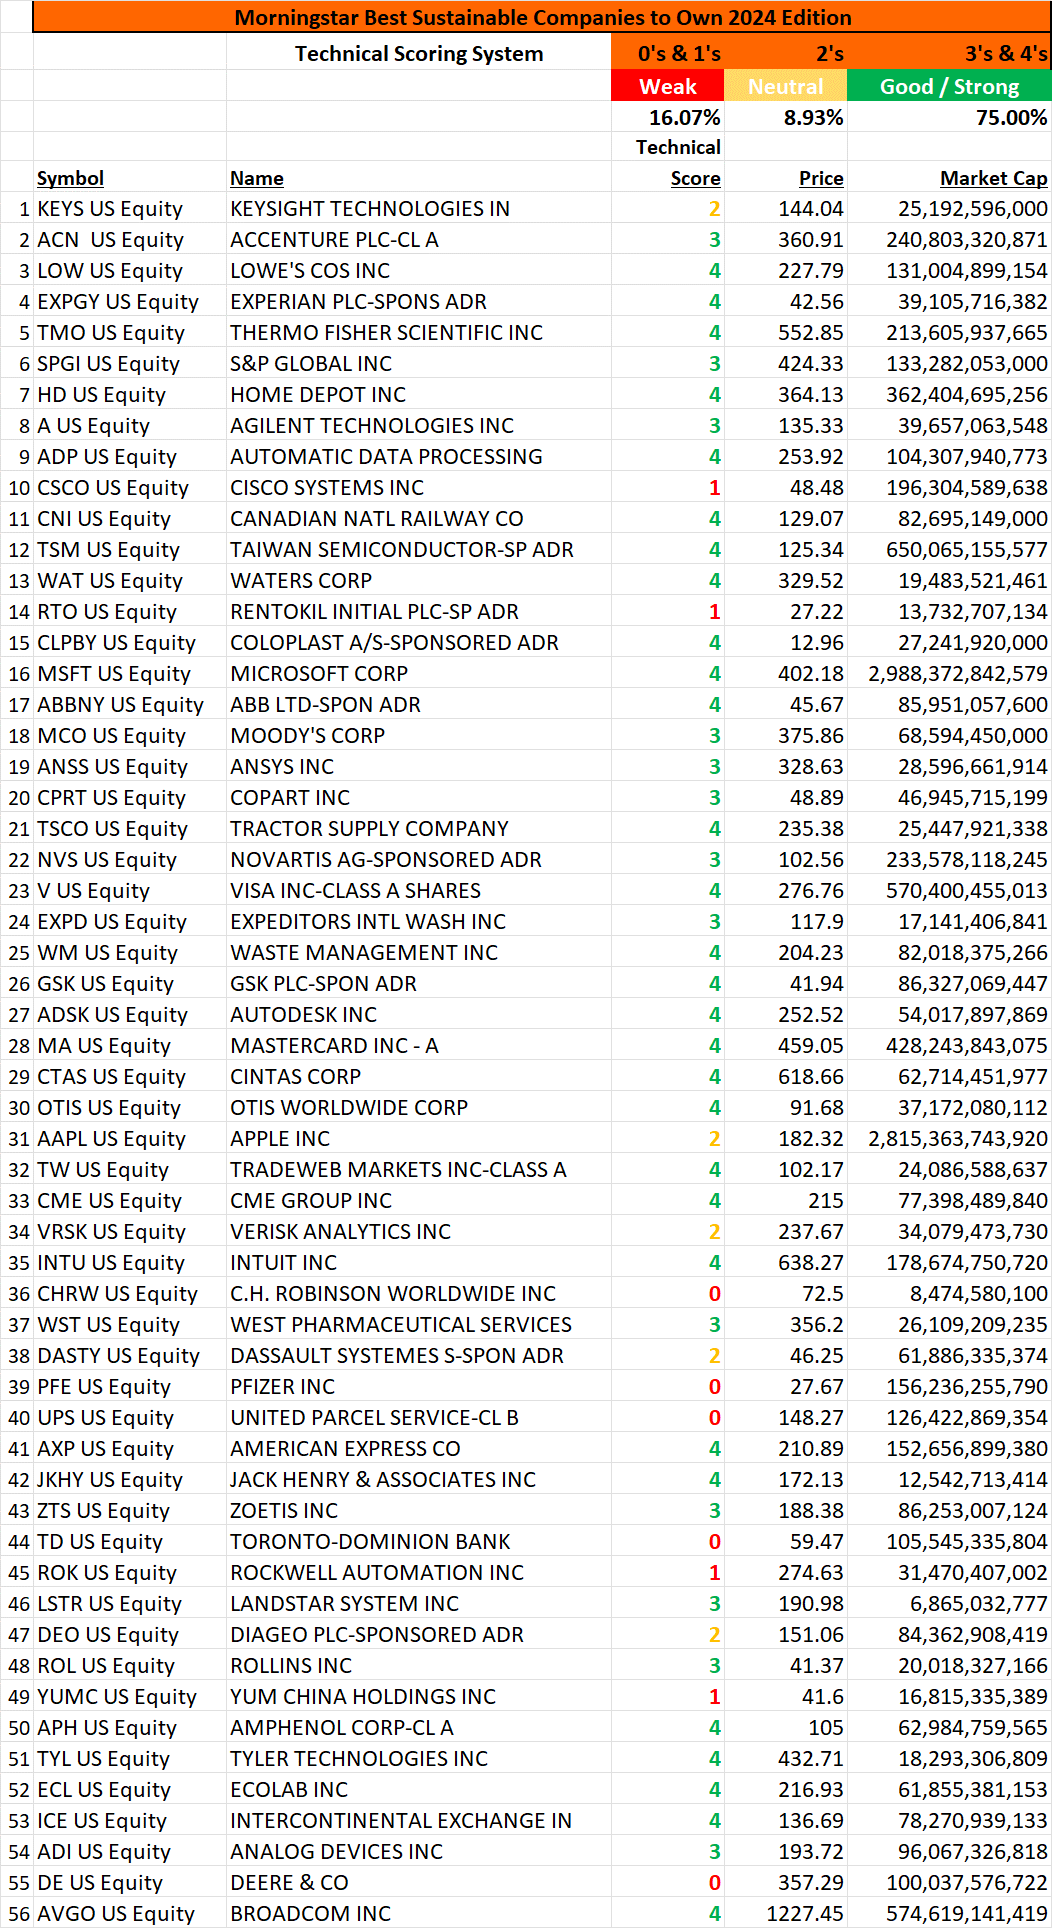Click the red "Weak" cell
Viewport: 1052px width, 1928px height.
click(x=668, y=86)
